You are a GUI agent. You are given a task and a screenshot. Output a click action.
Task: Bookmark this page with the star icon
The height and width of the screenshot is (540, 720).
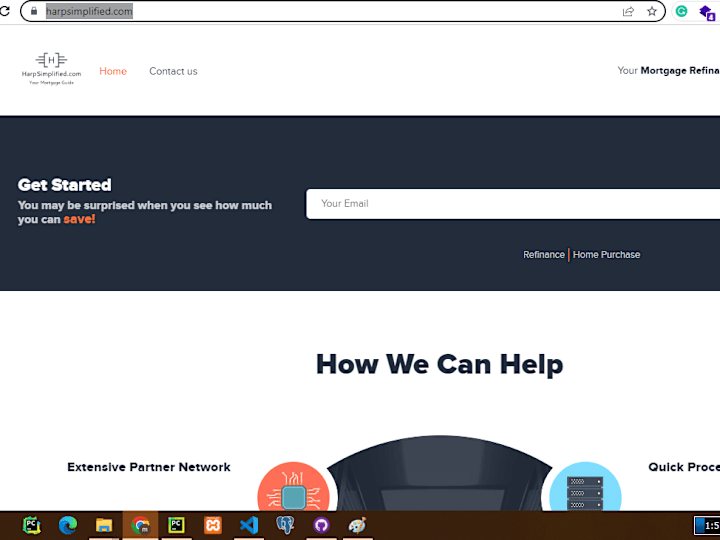652,11
